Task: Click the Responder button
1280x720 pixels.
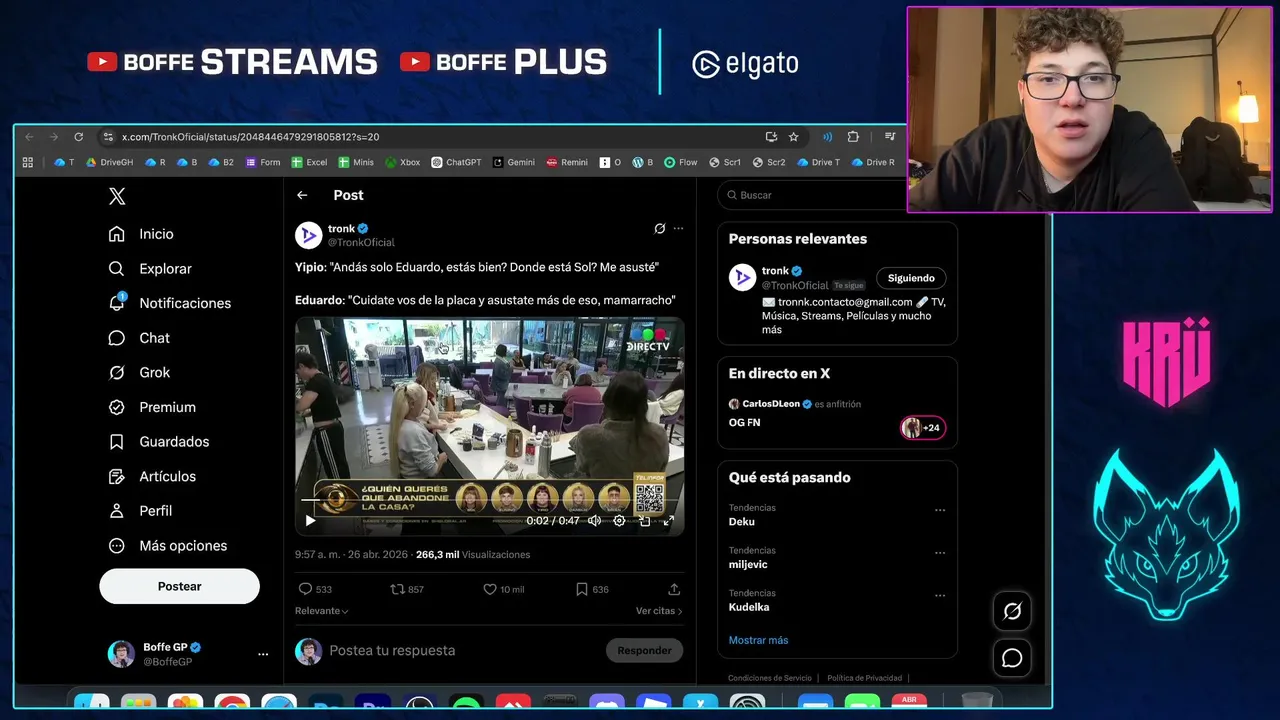Action: [x=644, y=650]
